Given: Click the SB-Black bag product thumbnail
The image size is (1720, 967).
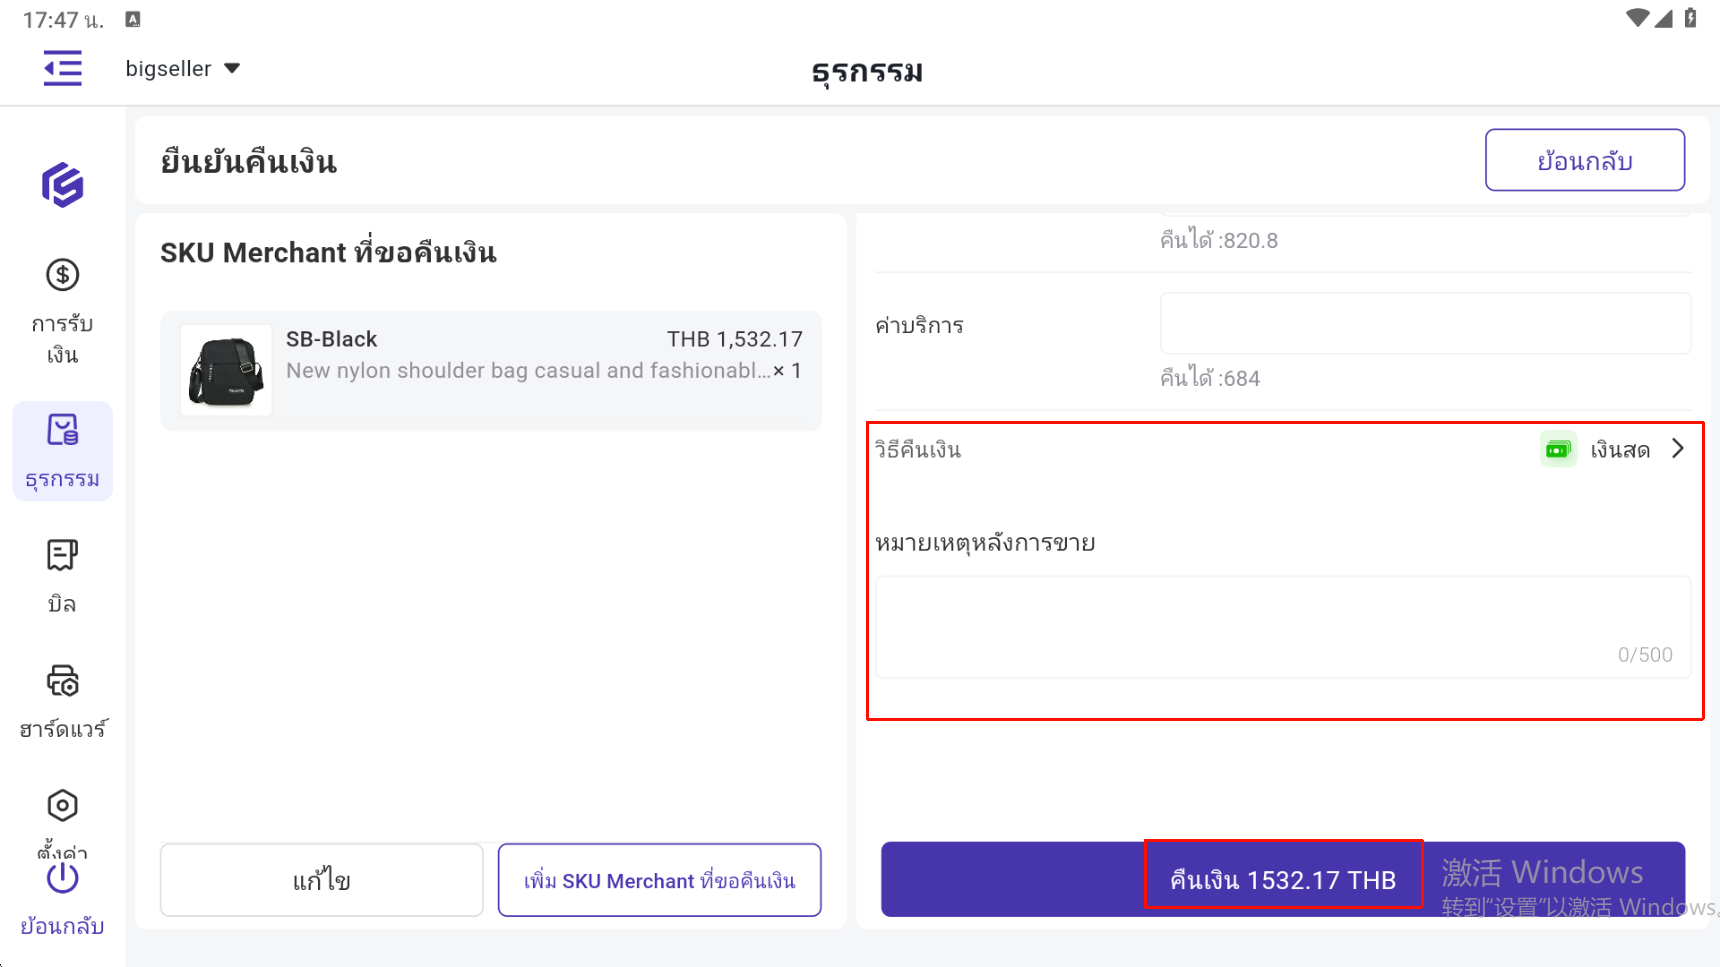Looking at the screenshot, I should coord(226,370).
